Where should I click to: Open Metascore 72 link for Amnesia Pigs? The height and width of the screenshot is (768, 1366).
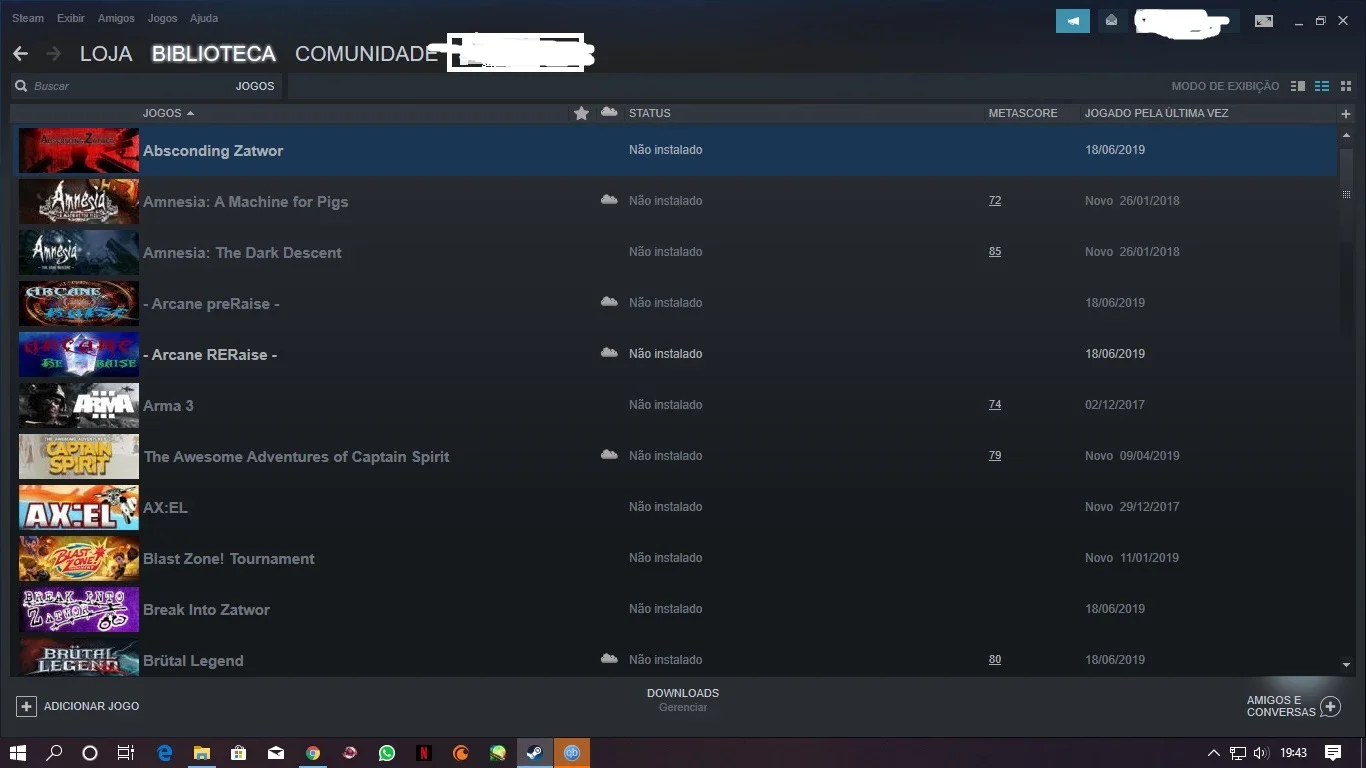[x=995, y=201]
